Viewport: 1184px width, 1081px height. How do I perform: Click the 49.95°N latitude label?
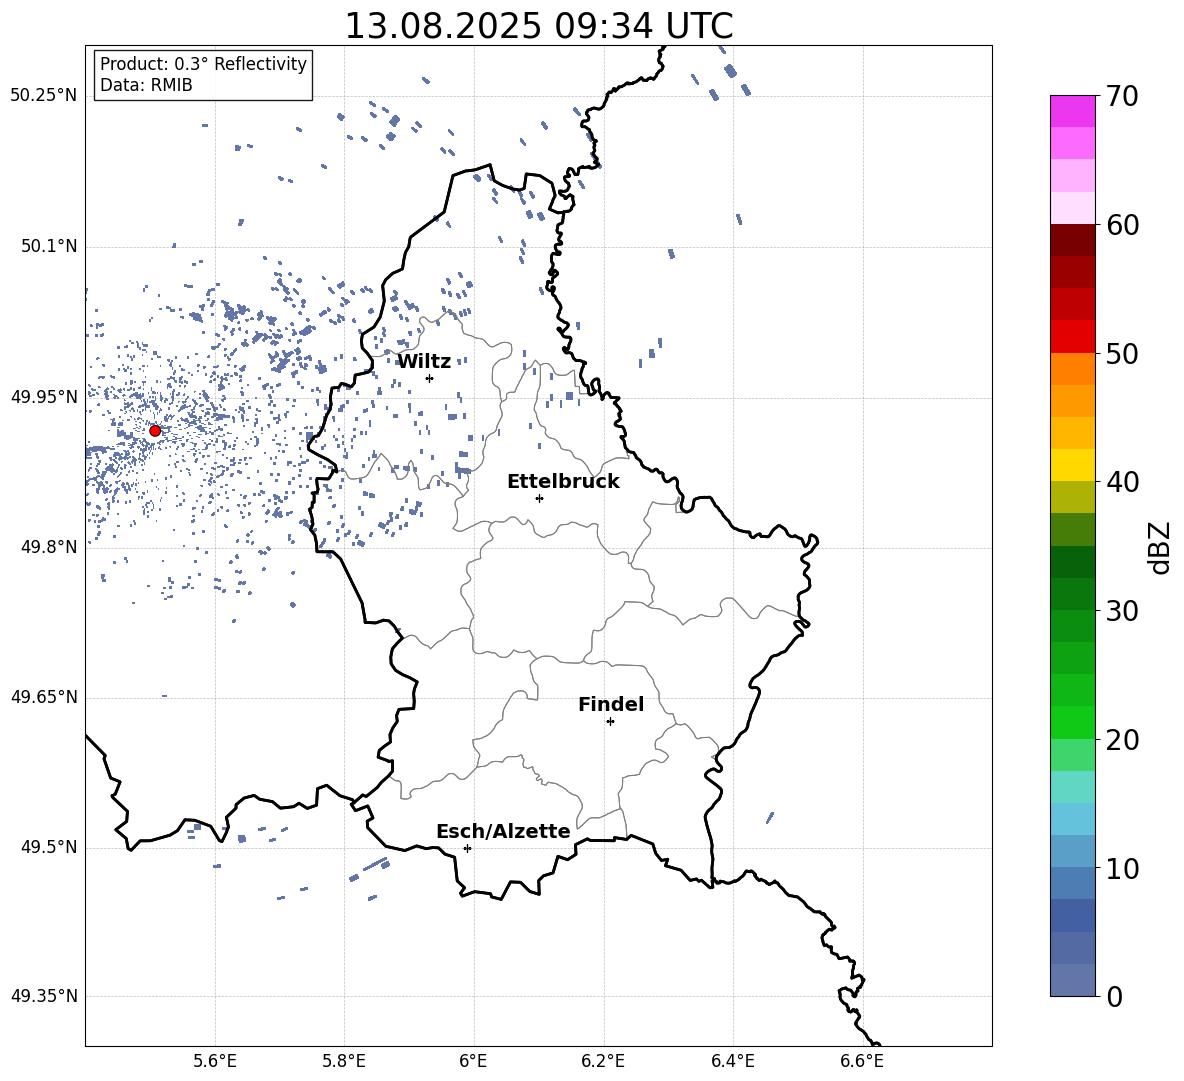[x=44, y=397]
